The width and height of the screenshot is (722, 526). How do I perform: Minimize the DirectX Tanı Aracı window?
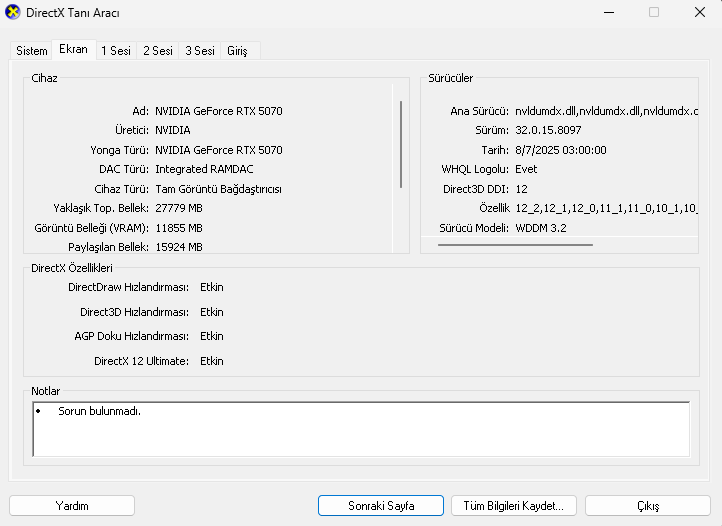(609, 12)
